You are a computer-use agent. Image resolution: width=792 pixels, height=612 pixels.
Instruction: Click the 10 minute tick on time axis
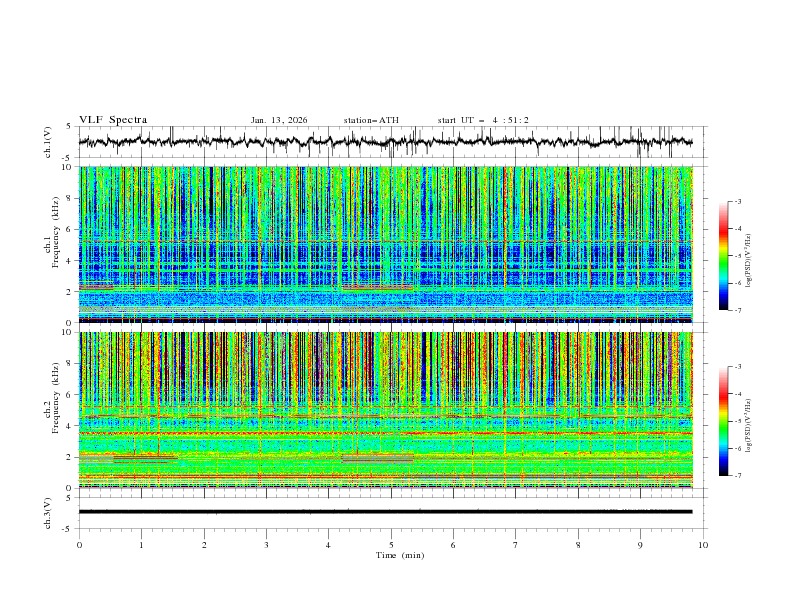[x=703, y=545]
